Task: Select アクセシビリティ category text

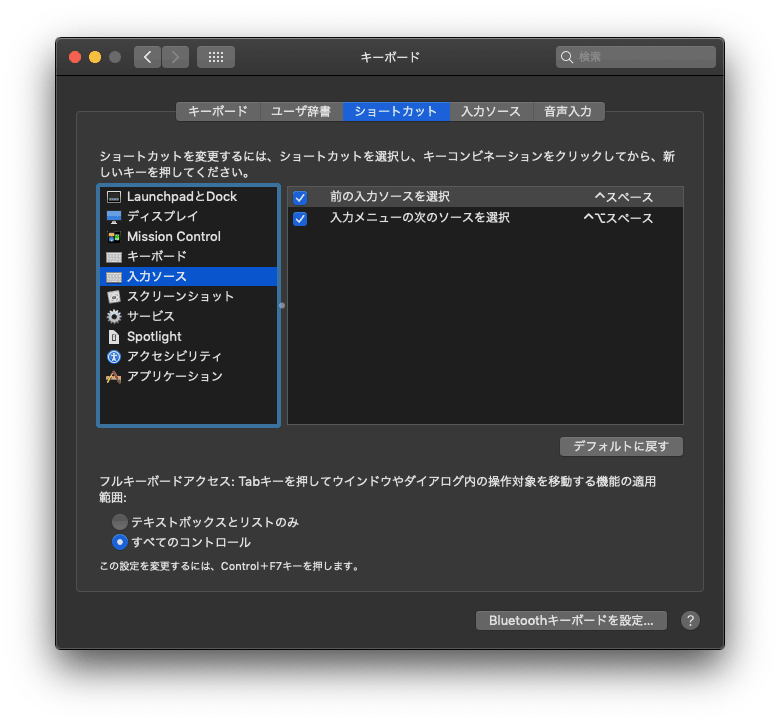Action: (175, 357)
